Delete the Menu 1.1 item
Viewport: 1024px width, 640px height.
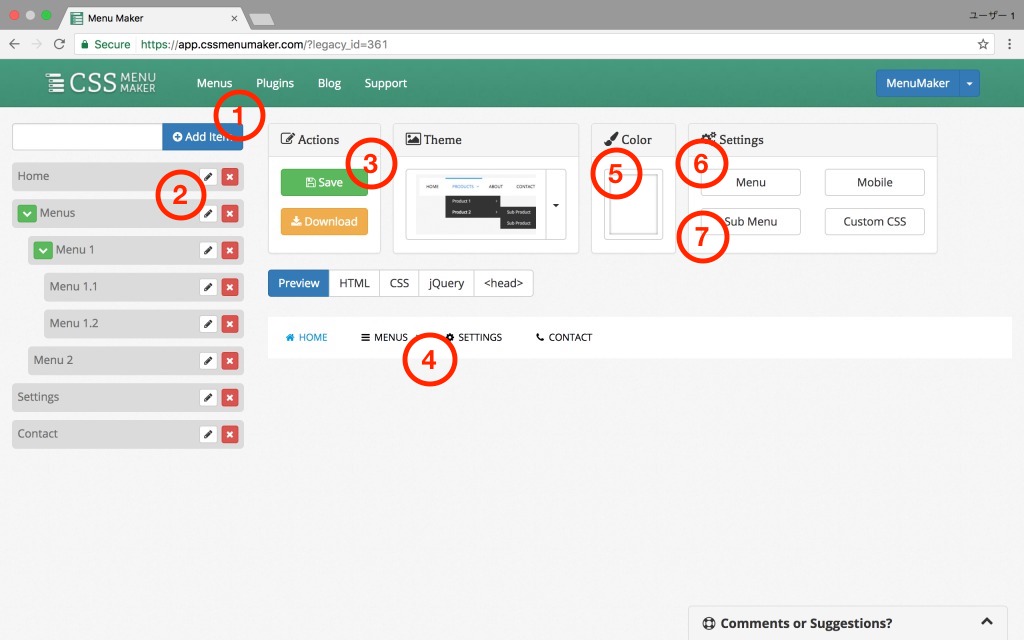point(230,287)
